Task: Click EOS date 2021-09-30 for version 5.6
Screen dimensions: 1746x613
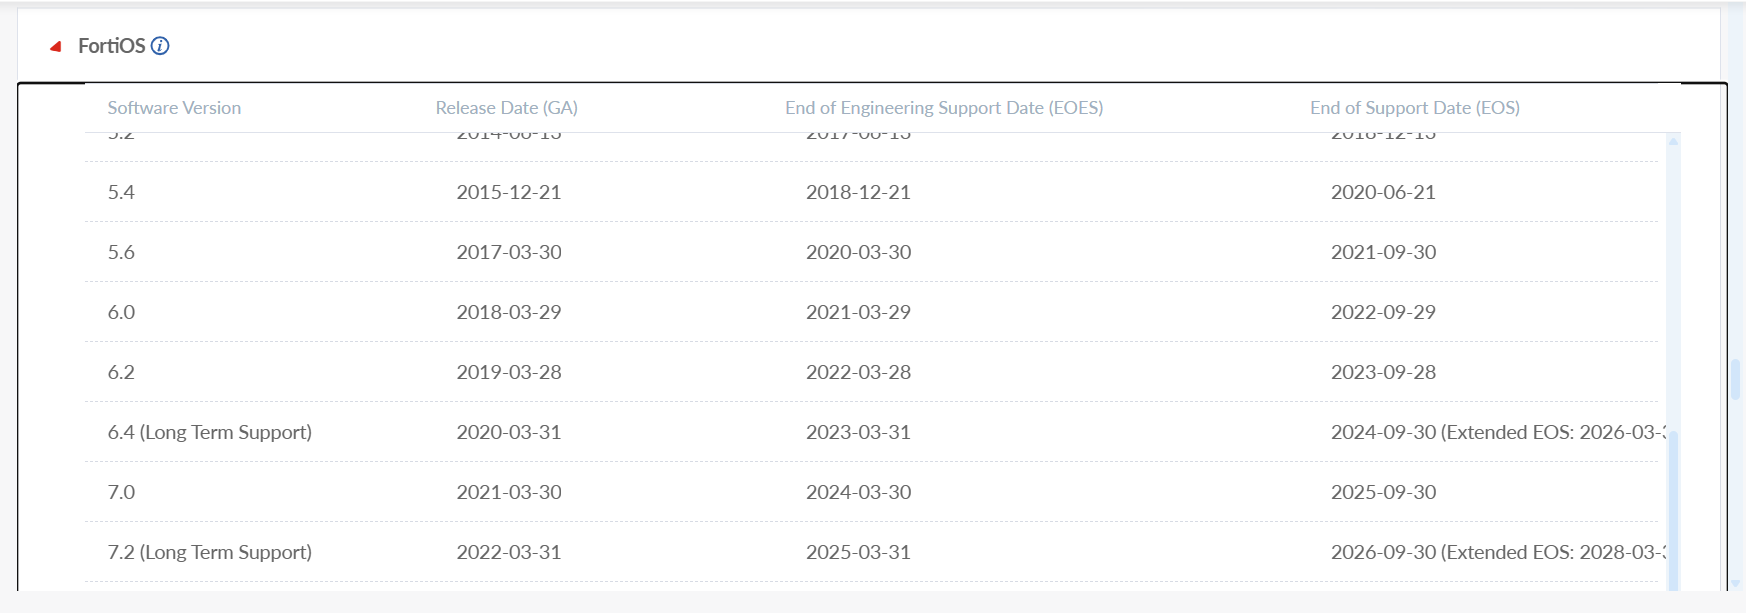Action: tap(1383, 252)
